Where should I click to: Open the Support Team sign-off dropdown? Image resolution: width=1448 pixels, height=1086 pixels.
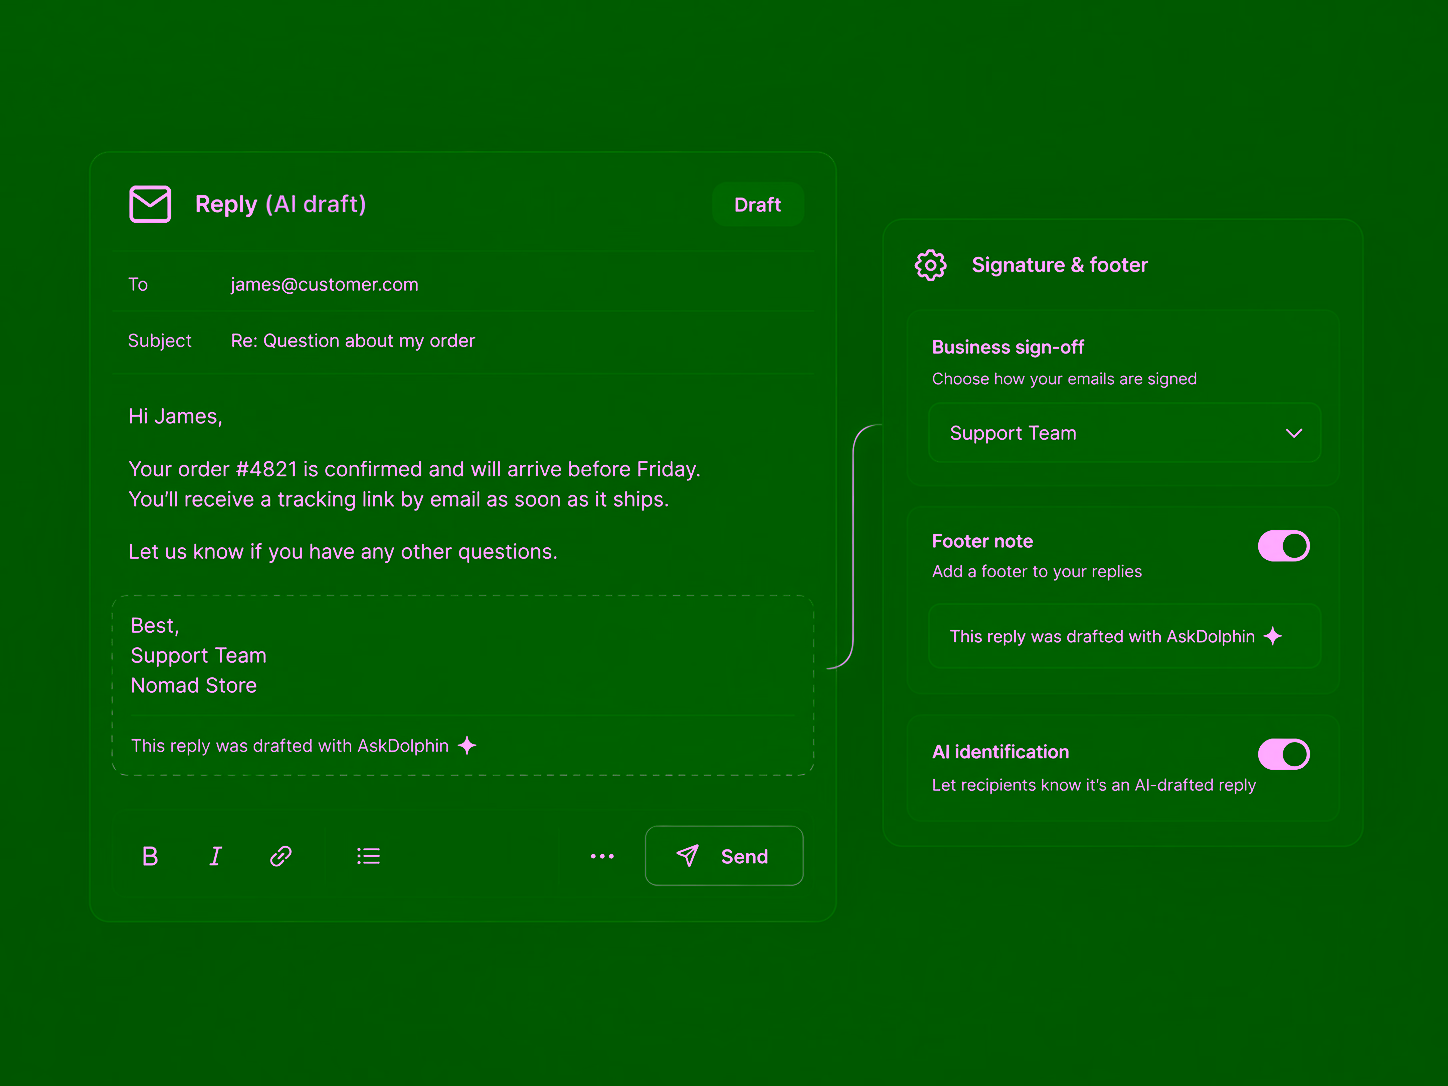[x=1125, y=433]
